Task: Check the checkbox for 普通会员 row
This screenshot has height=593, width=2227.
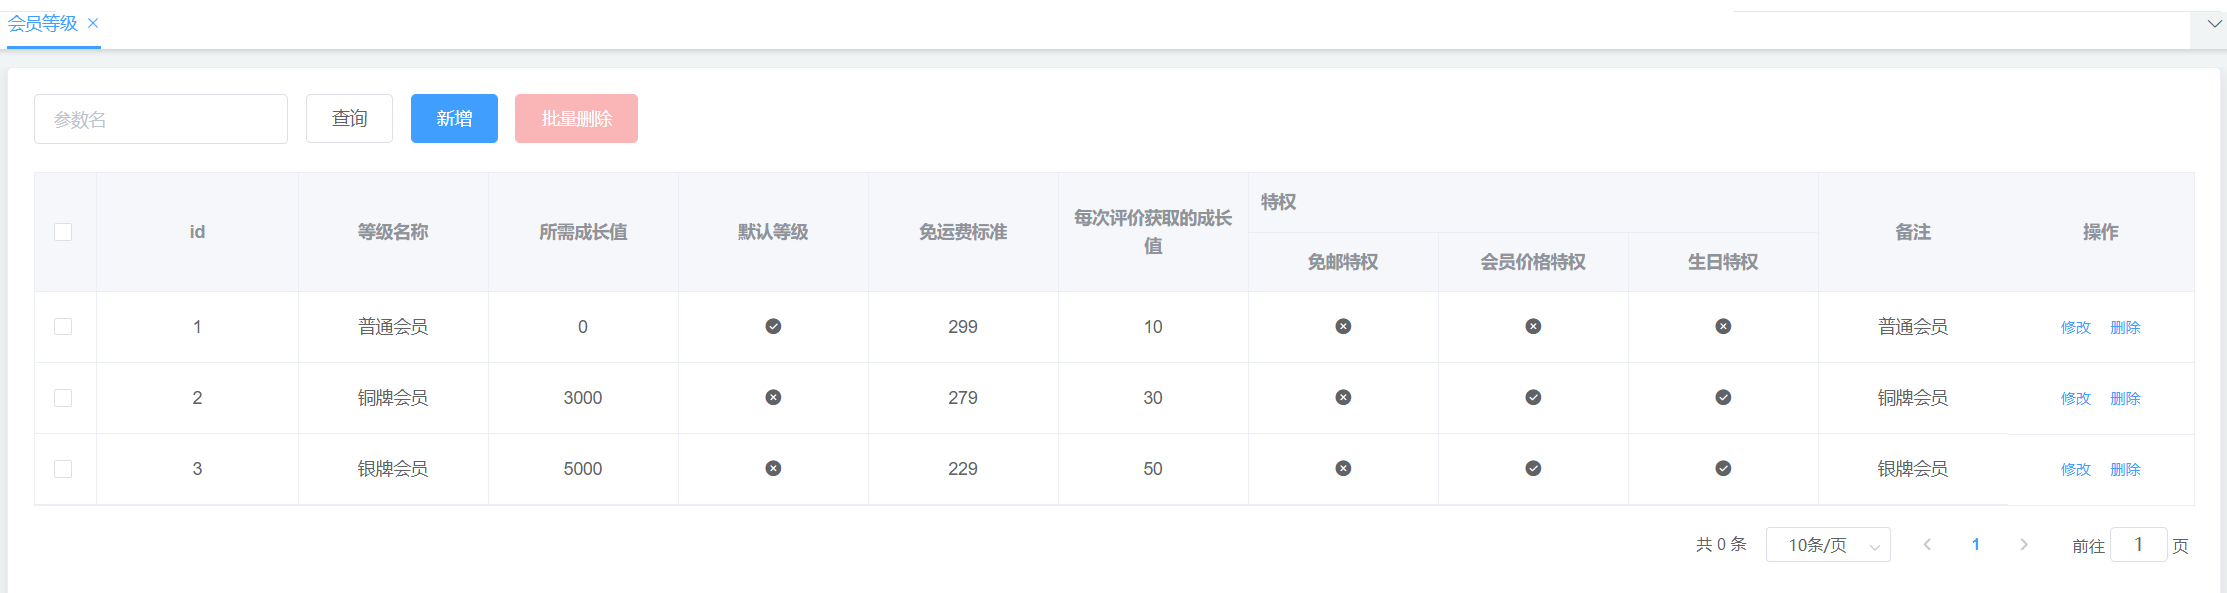Action: pos(63,327)
